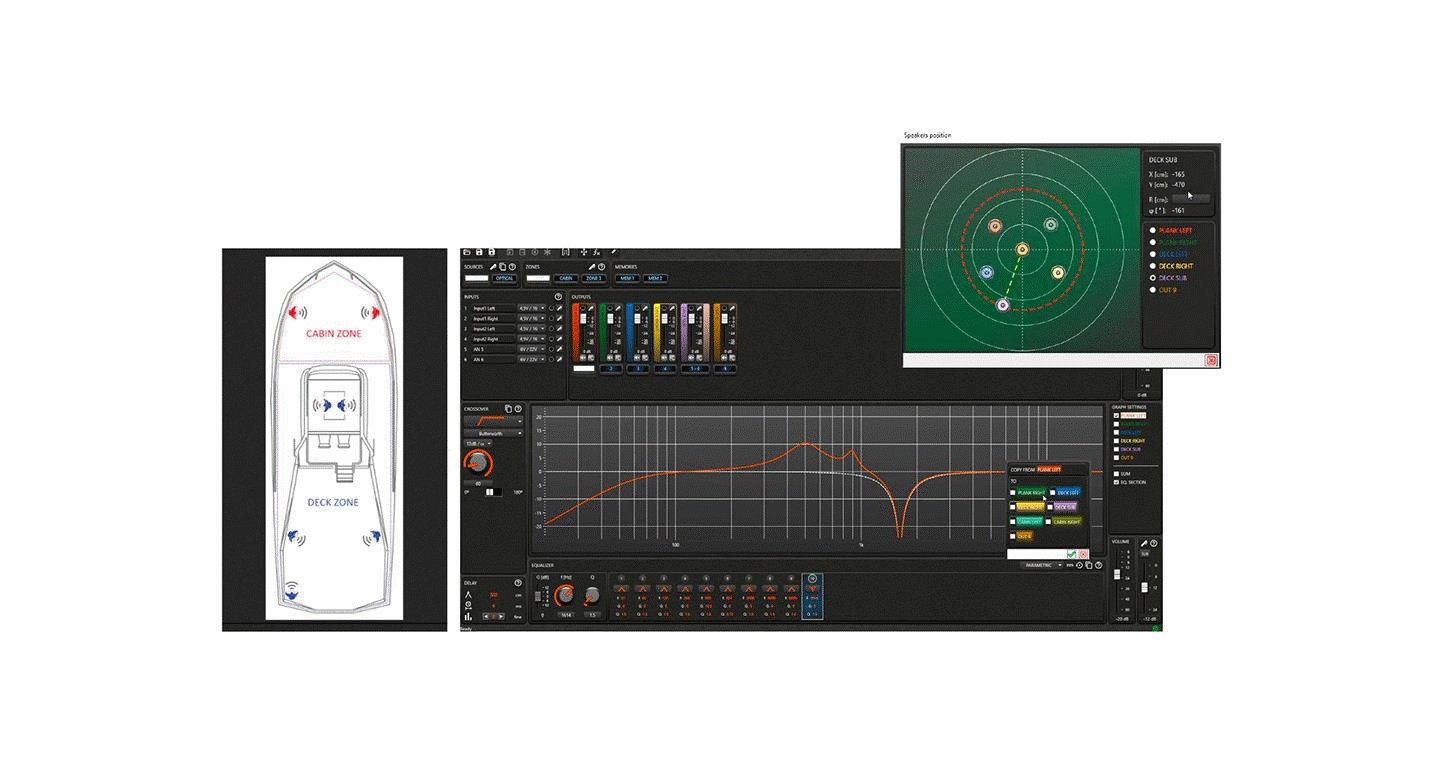Open the PARAMETRIC equalizer mode dropdown
The width and height of the screenshot is (1440, 768).
tap(1045, 566)
